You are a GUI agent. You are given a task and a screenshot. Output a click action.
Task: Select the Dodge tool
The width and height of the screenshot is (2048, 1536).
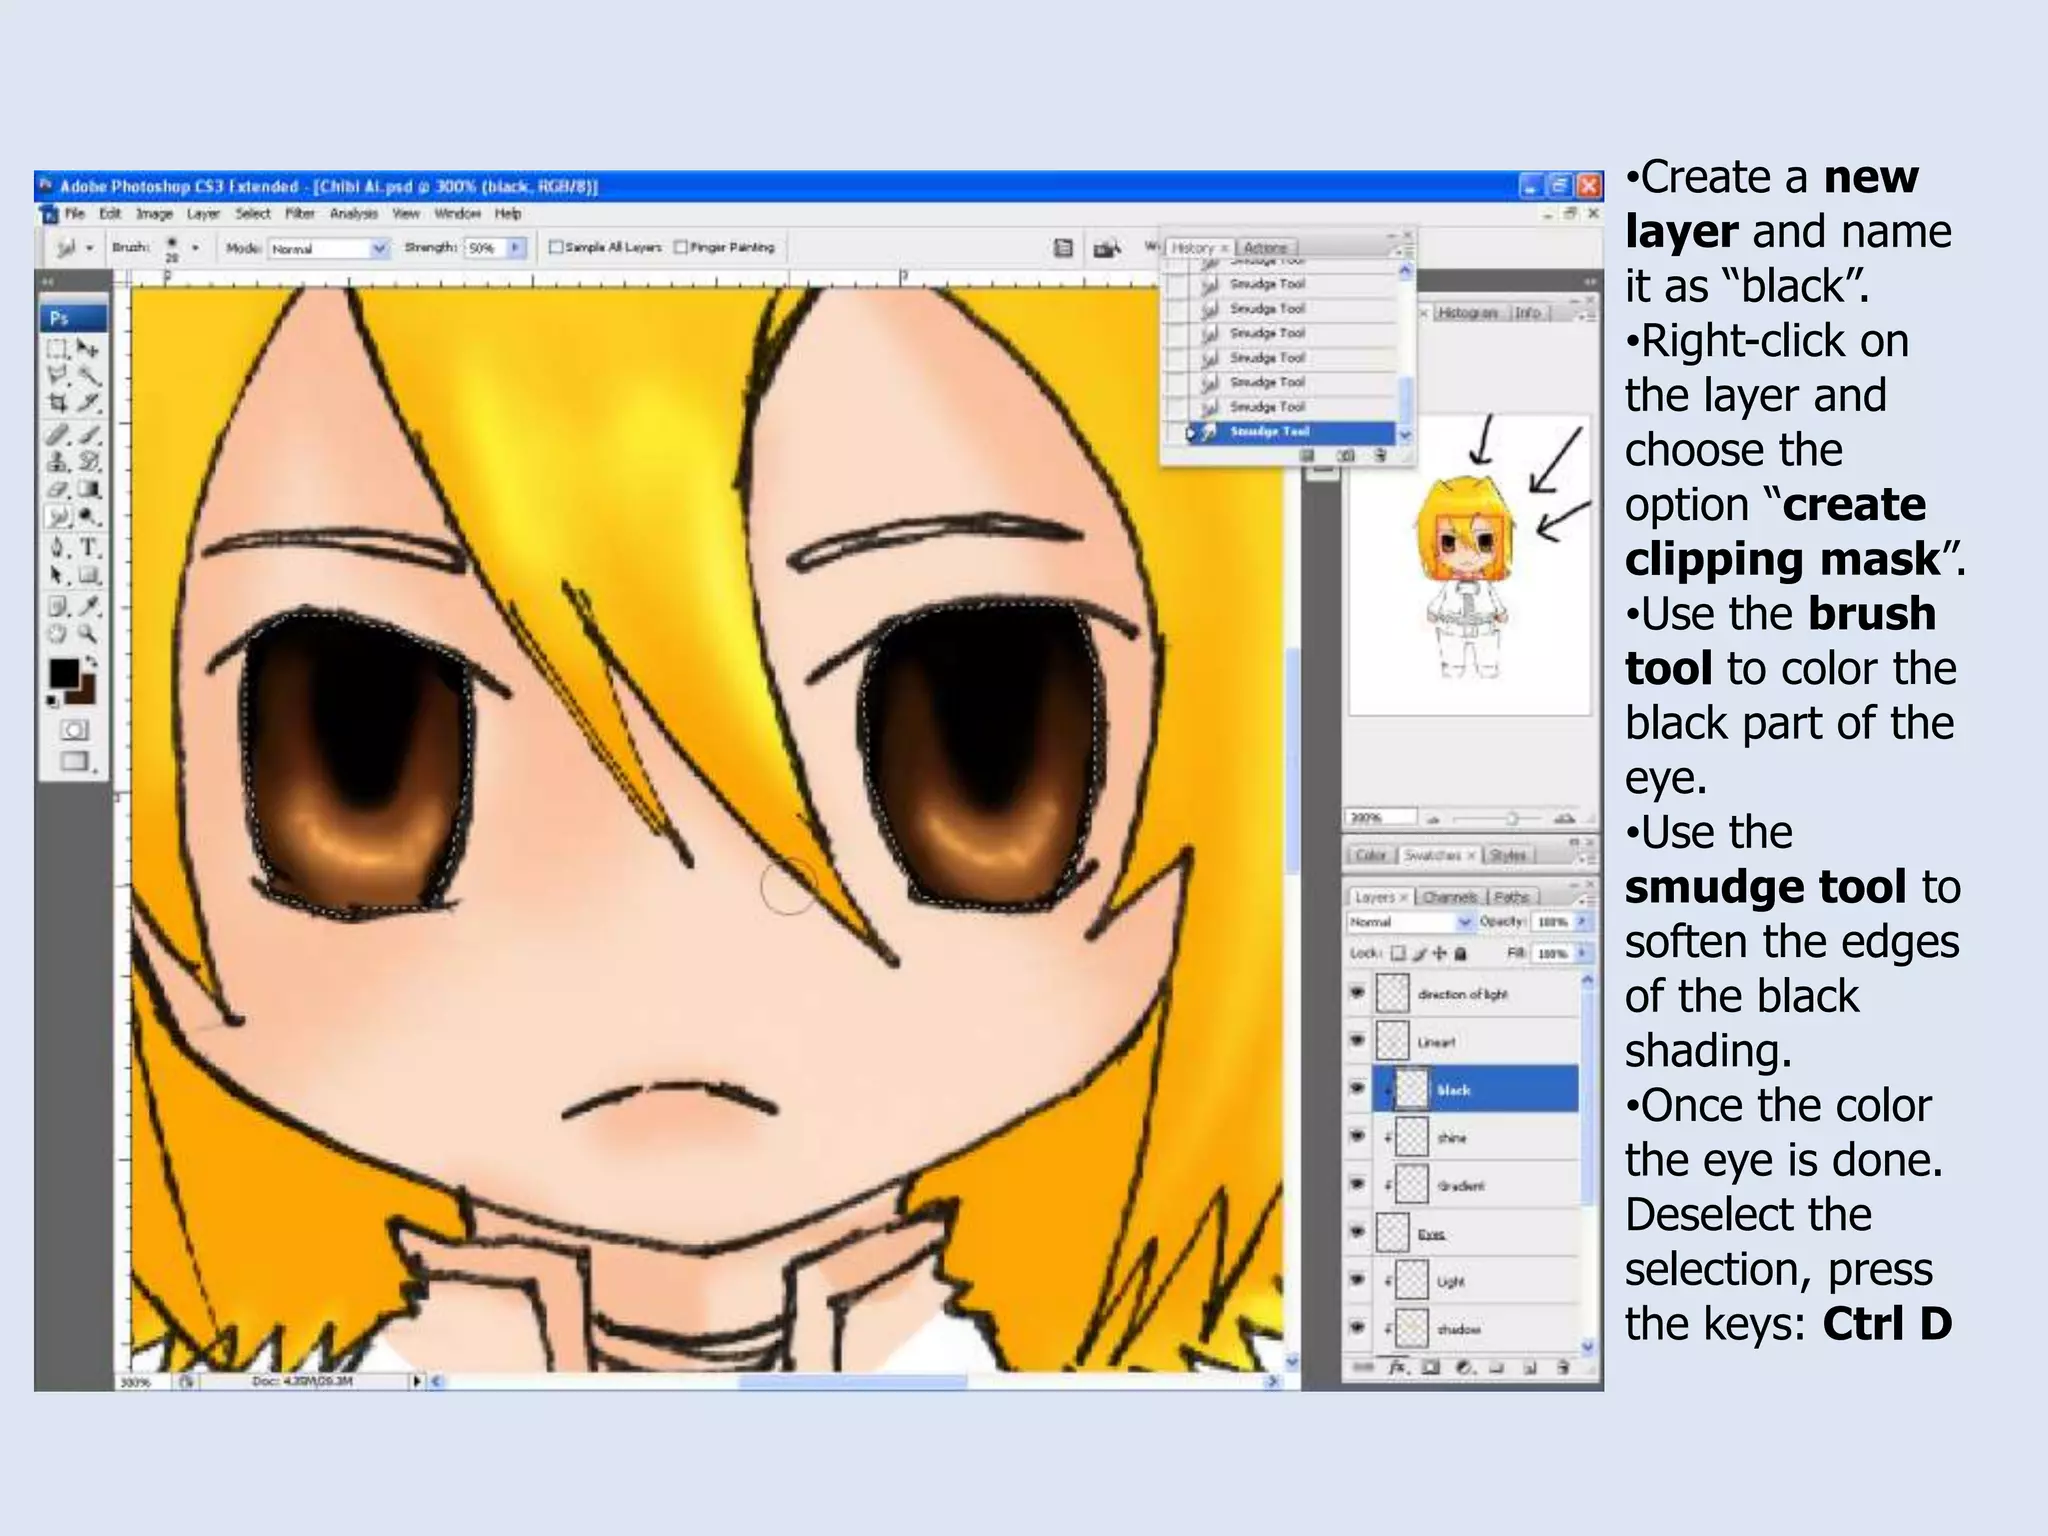pos(89,516)
